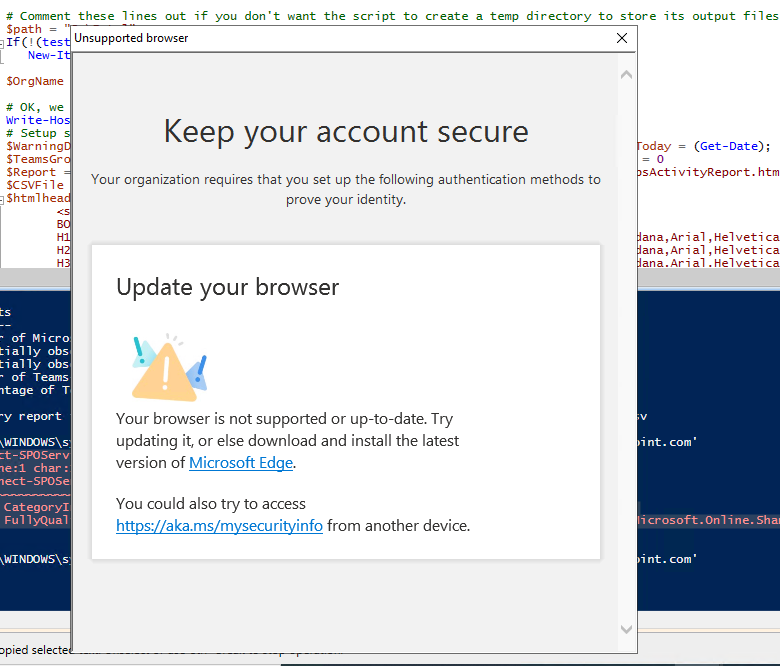Image resolution: width=780 pixels, height=666 pixels.
Task: Click the 'ry report' console output line
Action: [x=31, y=416]
